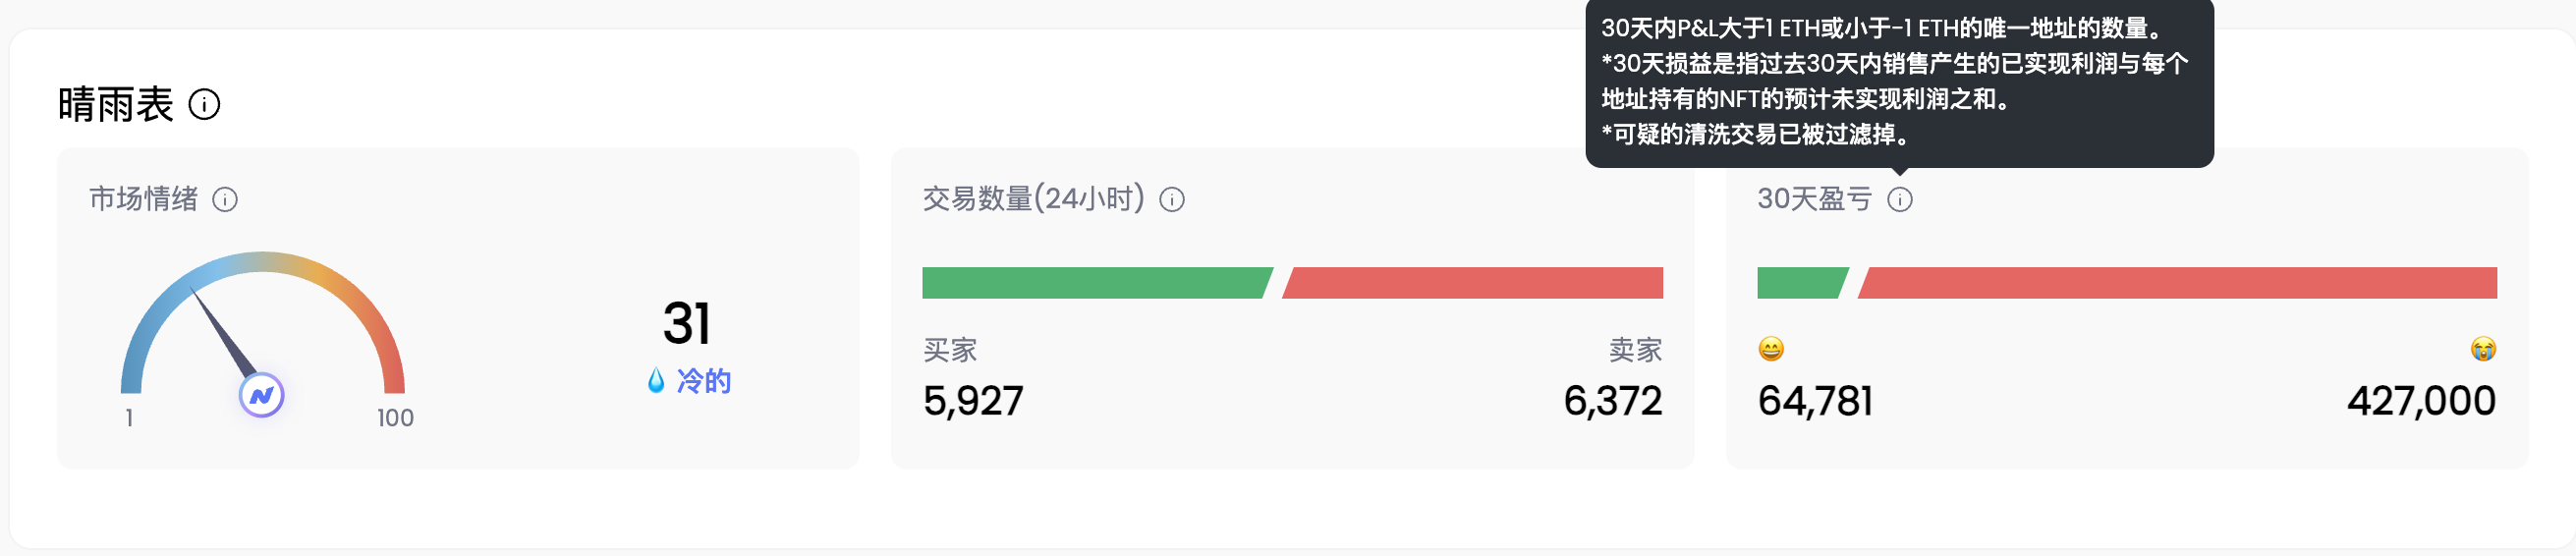Click the N logo at the gauge needle base
The width and height of the screenshot is (2576, 556).
(262, 396)
